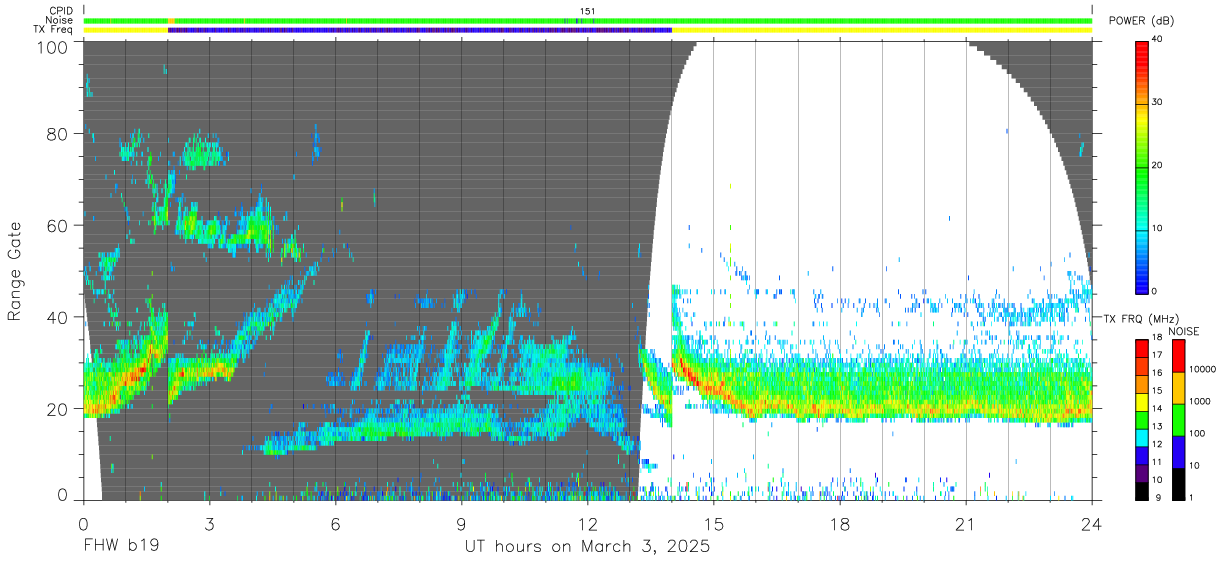The width and height of the screenshot is (1228, 567).
Task: Click power colorbar tick label '40'
Action: click(1159, 40)
